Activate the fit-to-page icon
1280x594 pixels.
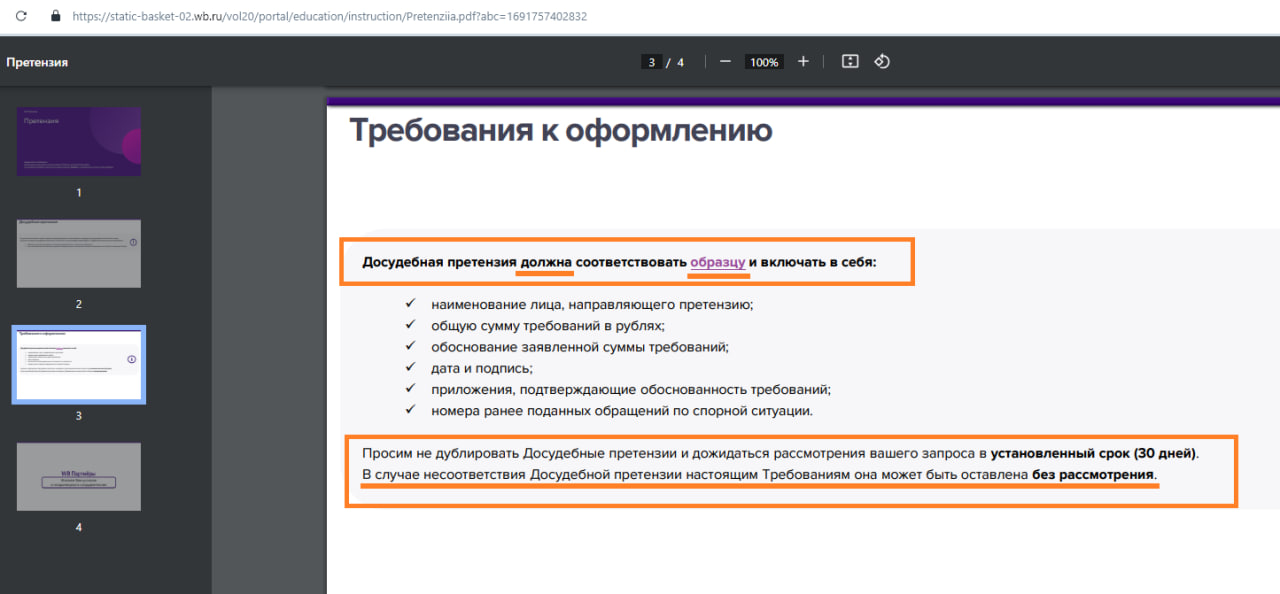tap(849, 61)
